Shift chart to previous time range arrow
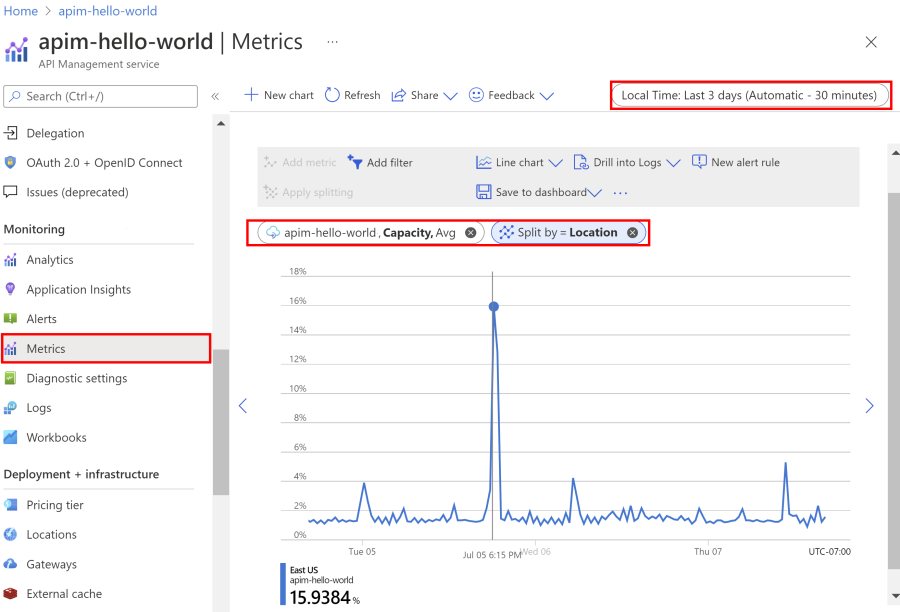The image size is (900, 612). point(242,406)
